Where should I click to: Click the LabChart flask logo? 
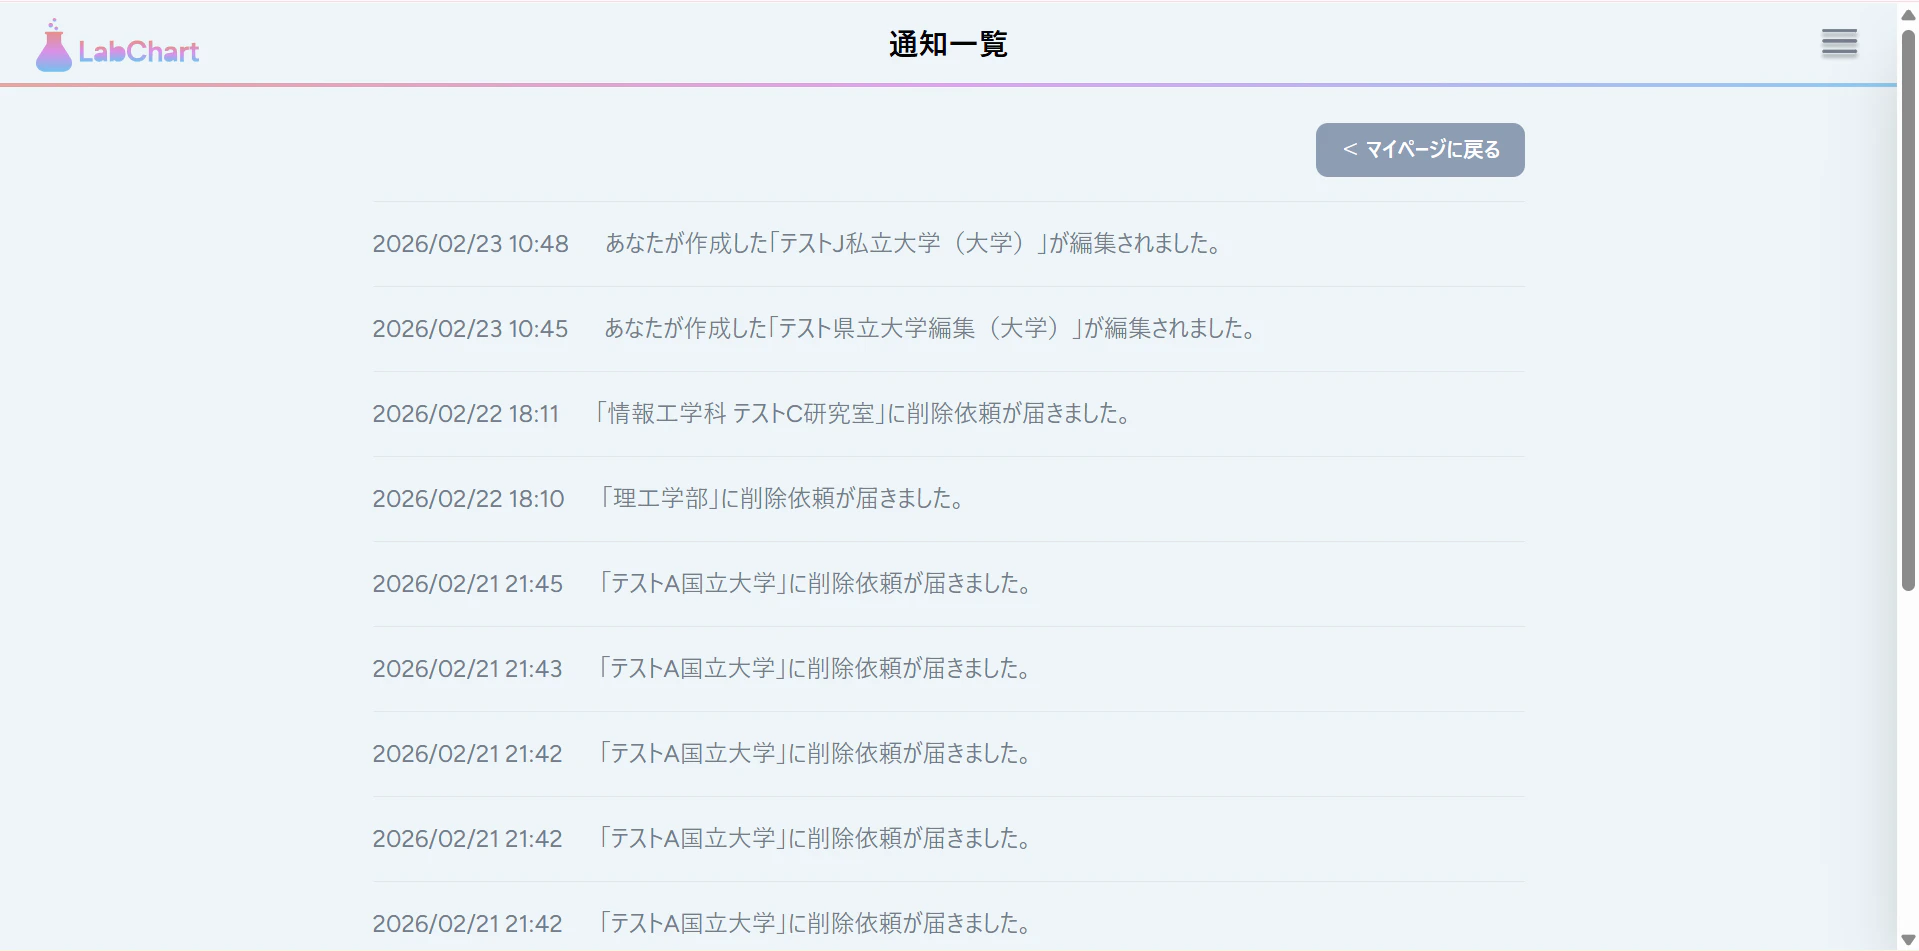118,46
